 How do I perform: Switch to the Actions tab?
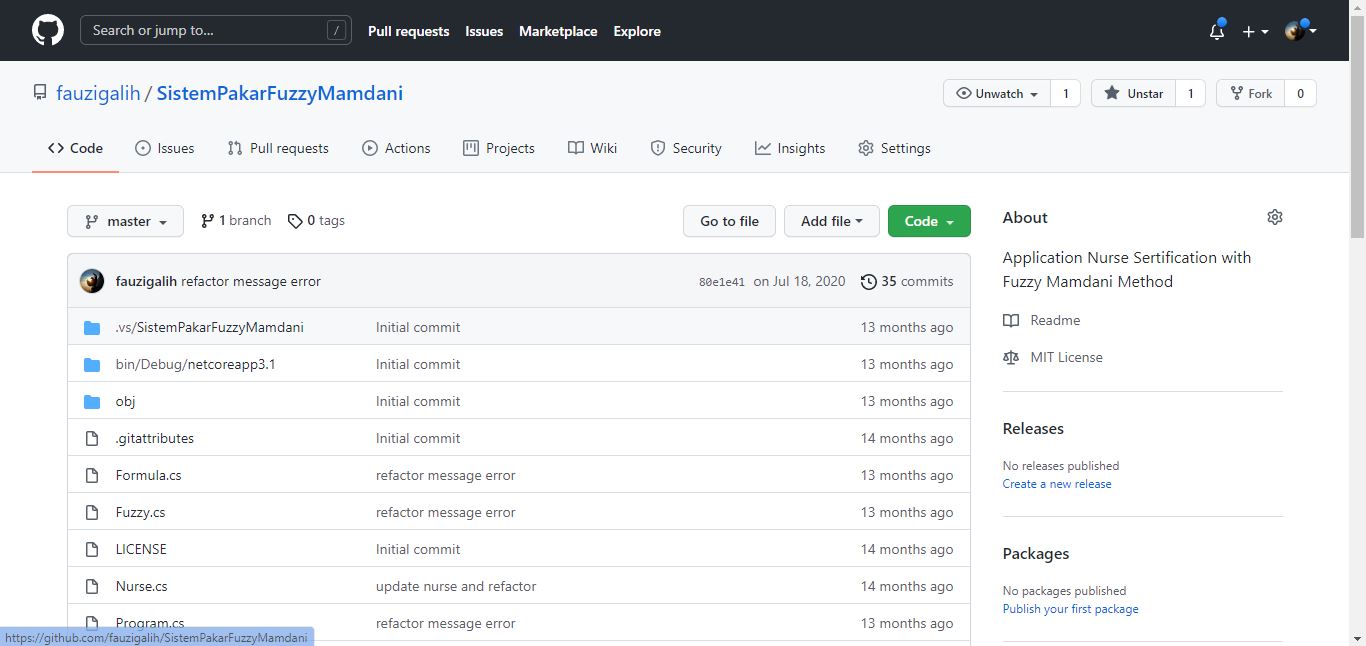click(x=396, y=148)
